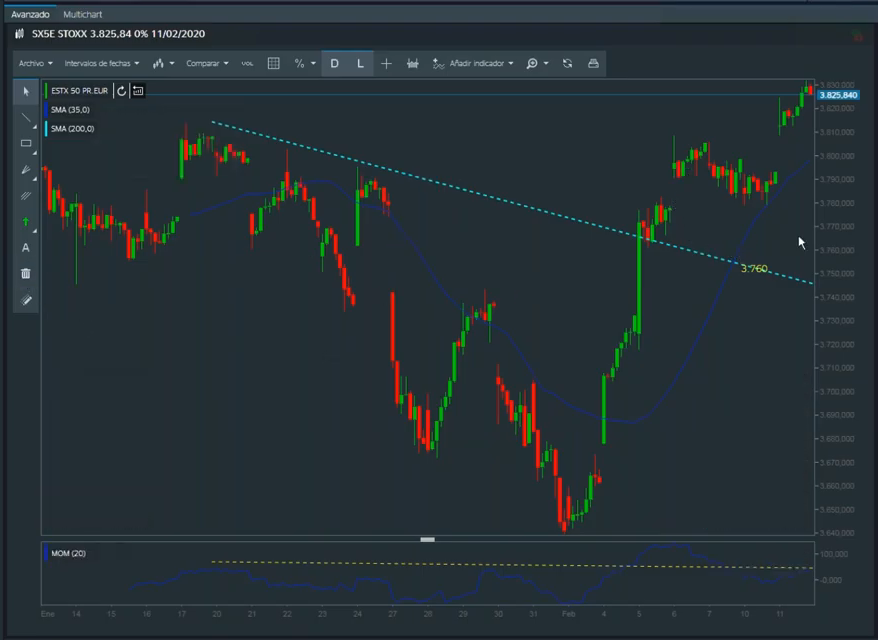This screenshot has width=878, height=640.
Task: Click the trash icon to delete drawings
Action: point(26,273)
